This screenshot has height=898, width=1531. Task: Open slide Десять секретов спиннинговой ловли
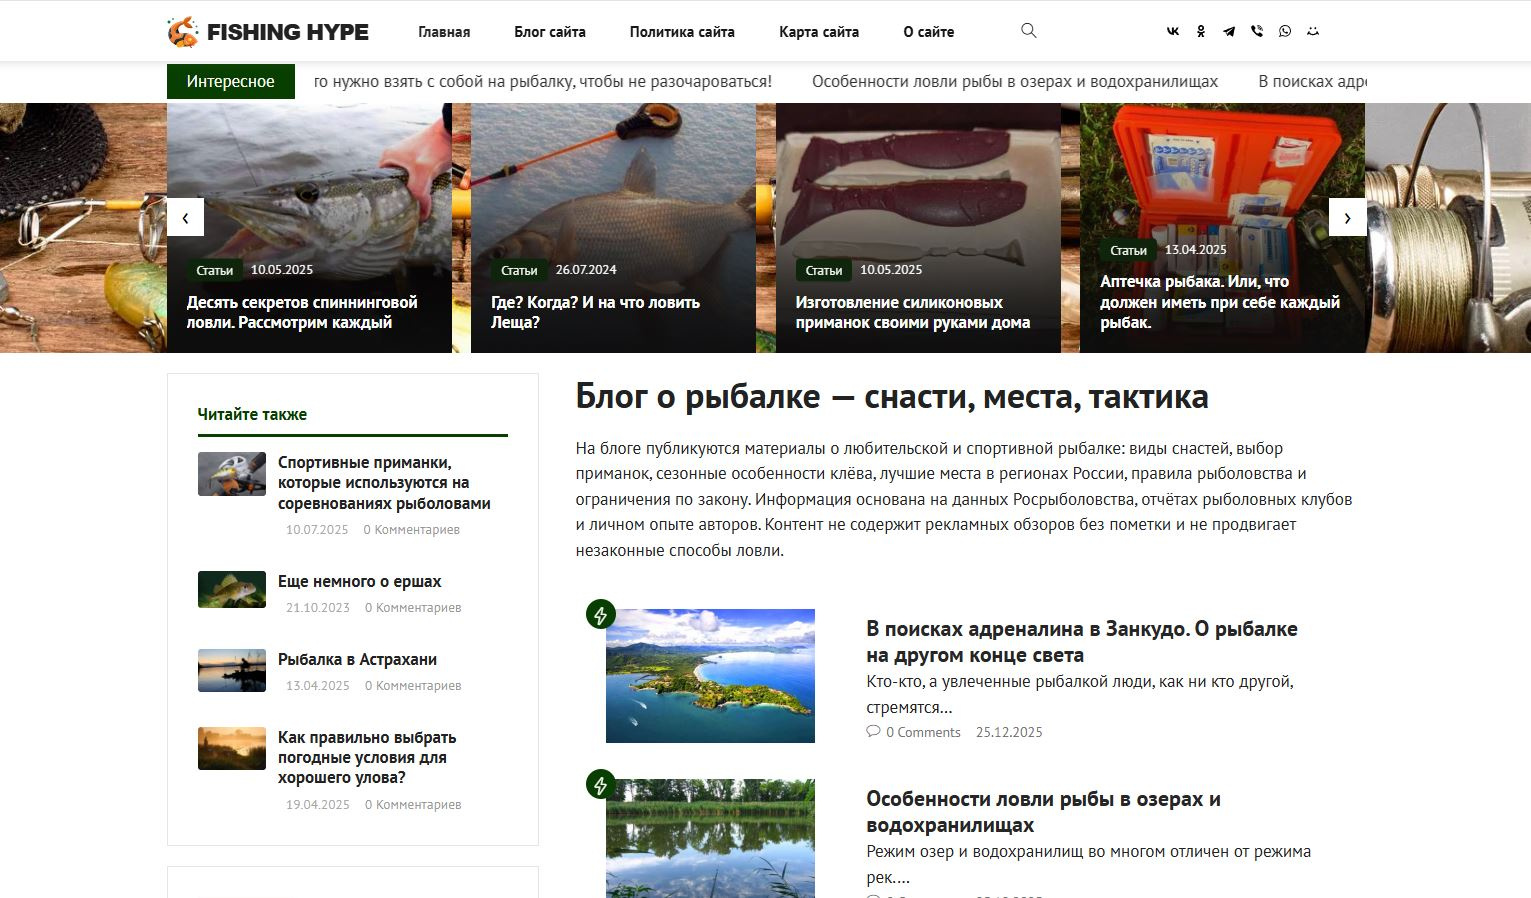click(302, 312)
